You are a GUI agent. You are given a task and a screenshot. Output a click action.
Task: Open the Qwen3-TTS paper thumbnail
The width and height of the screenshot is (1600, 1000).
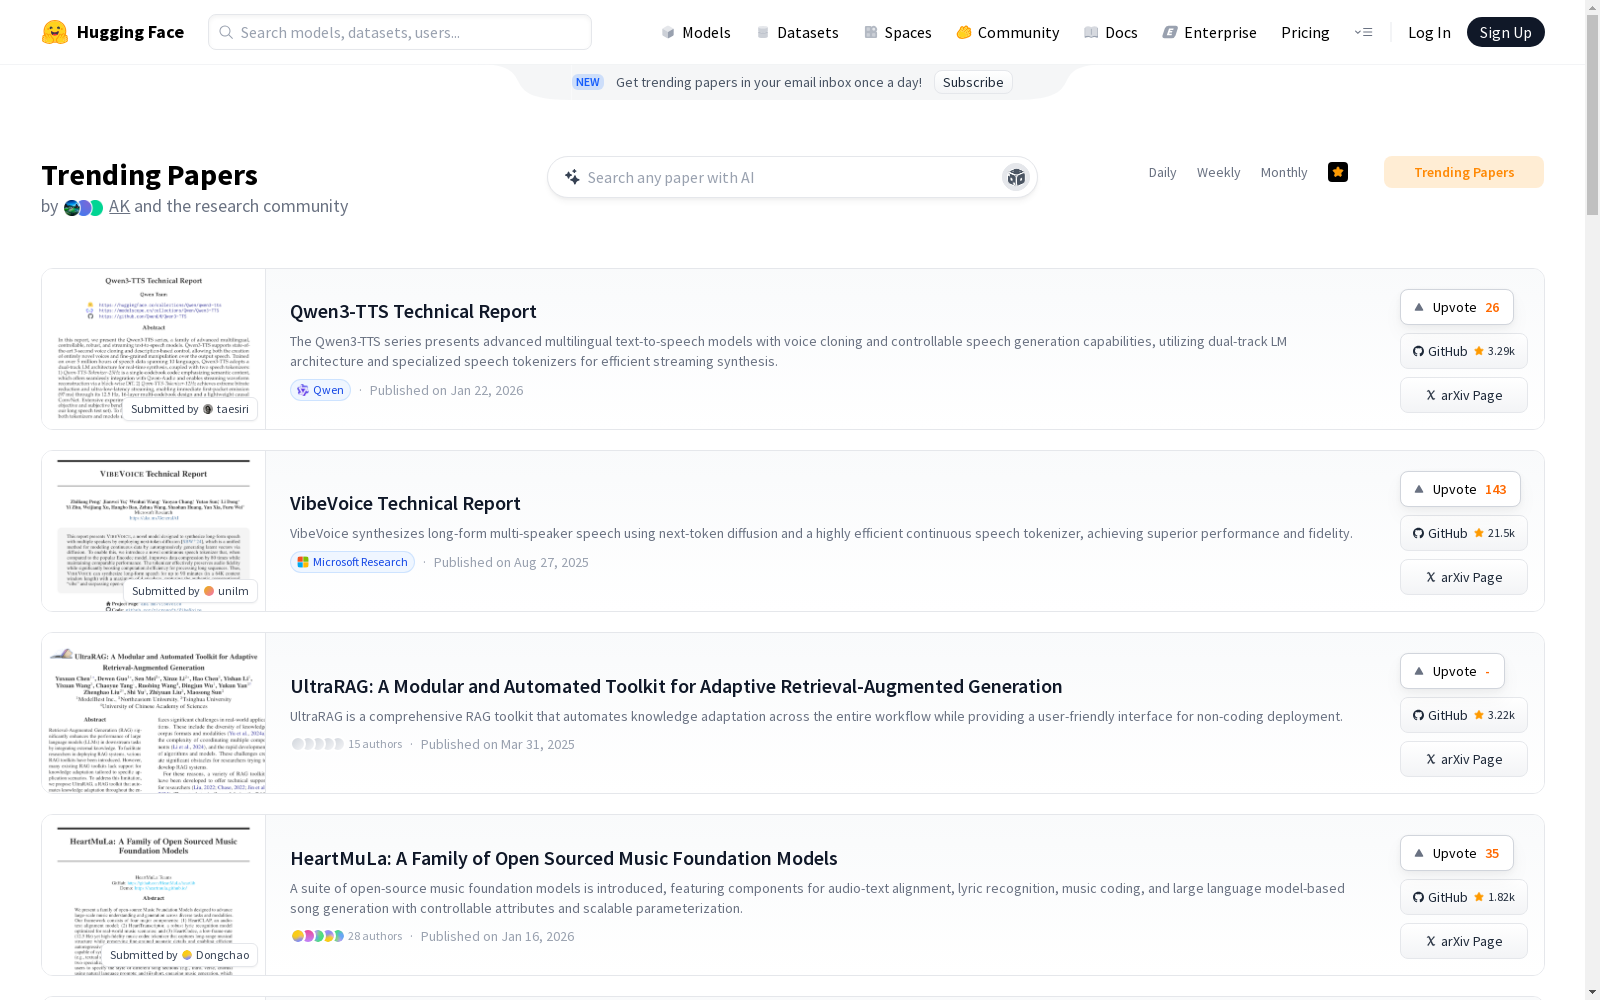(153, 349)
